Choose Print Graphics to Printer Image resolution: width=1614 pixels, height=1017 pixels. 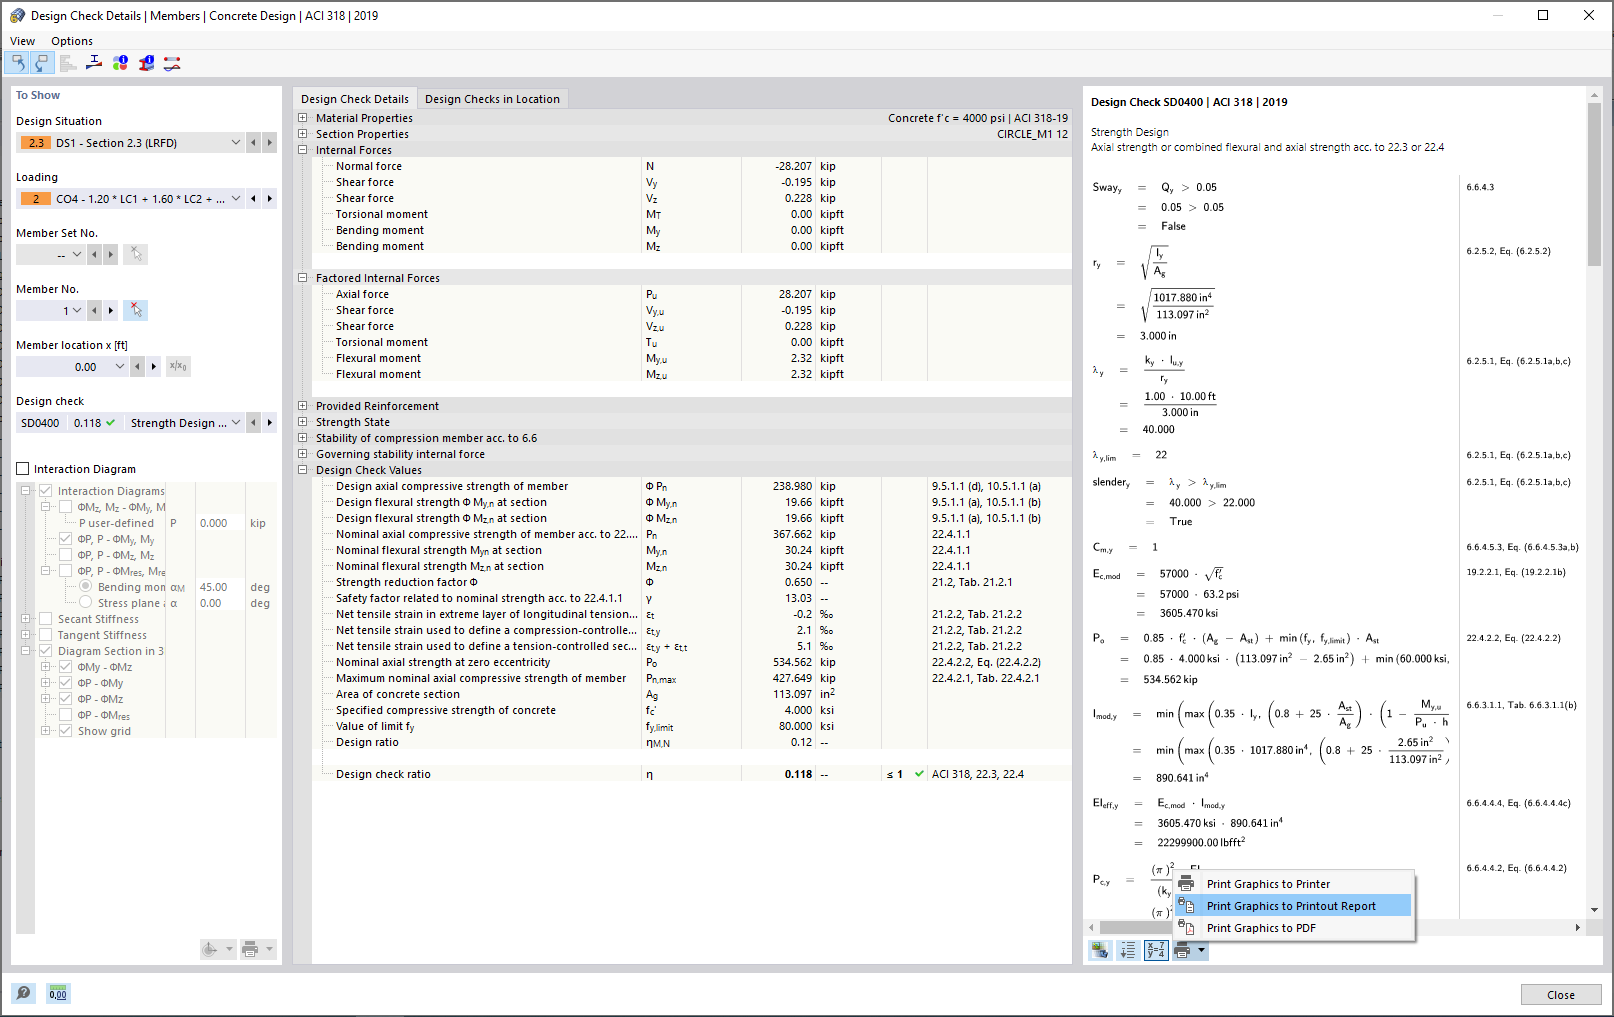coord(1294,884)
